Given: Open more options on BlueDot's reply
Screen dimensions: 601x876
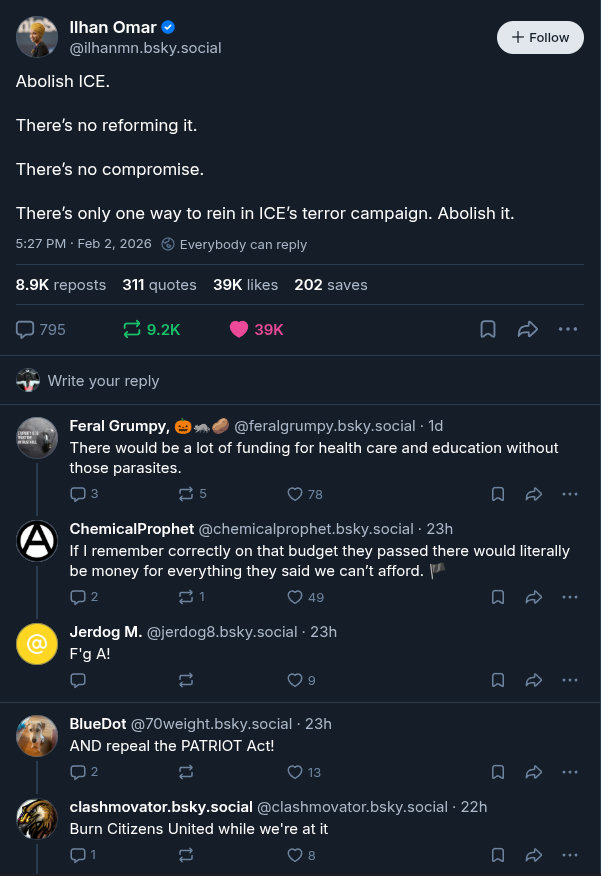Looking at the screenshot, I should [x=570, y=772].
